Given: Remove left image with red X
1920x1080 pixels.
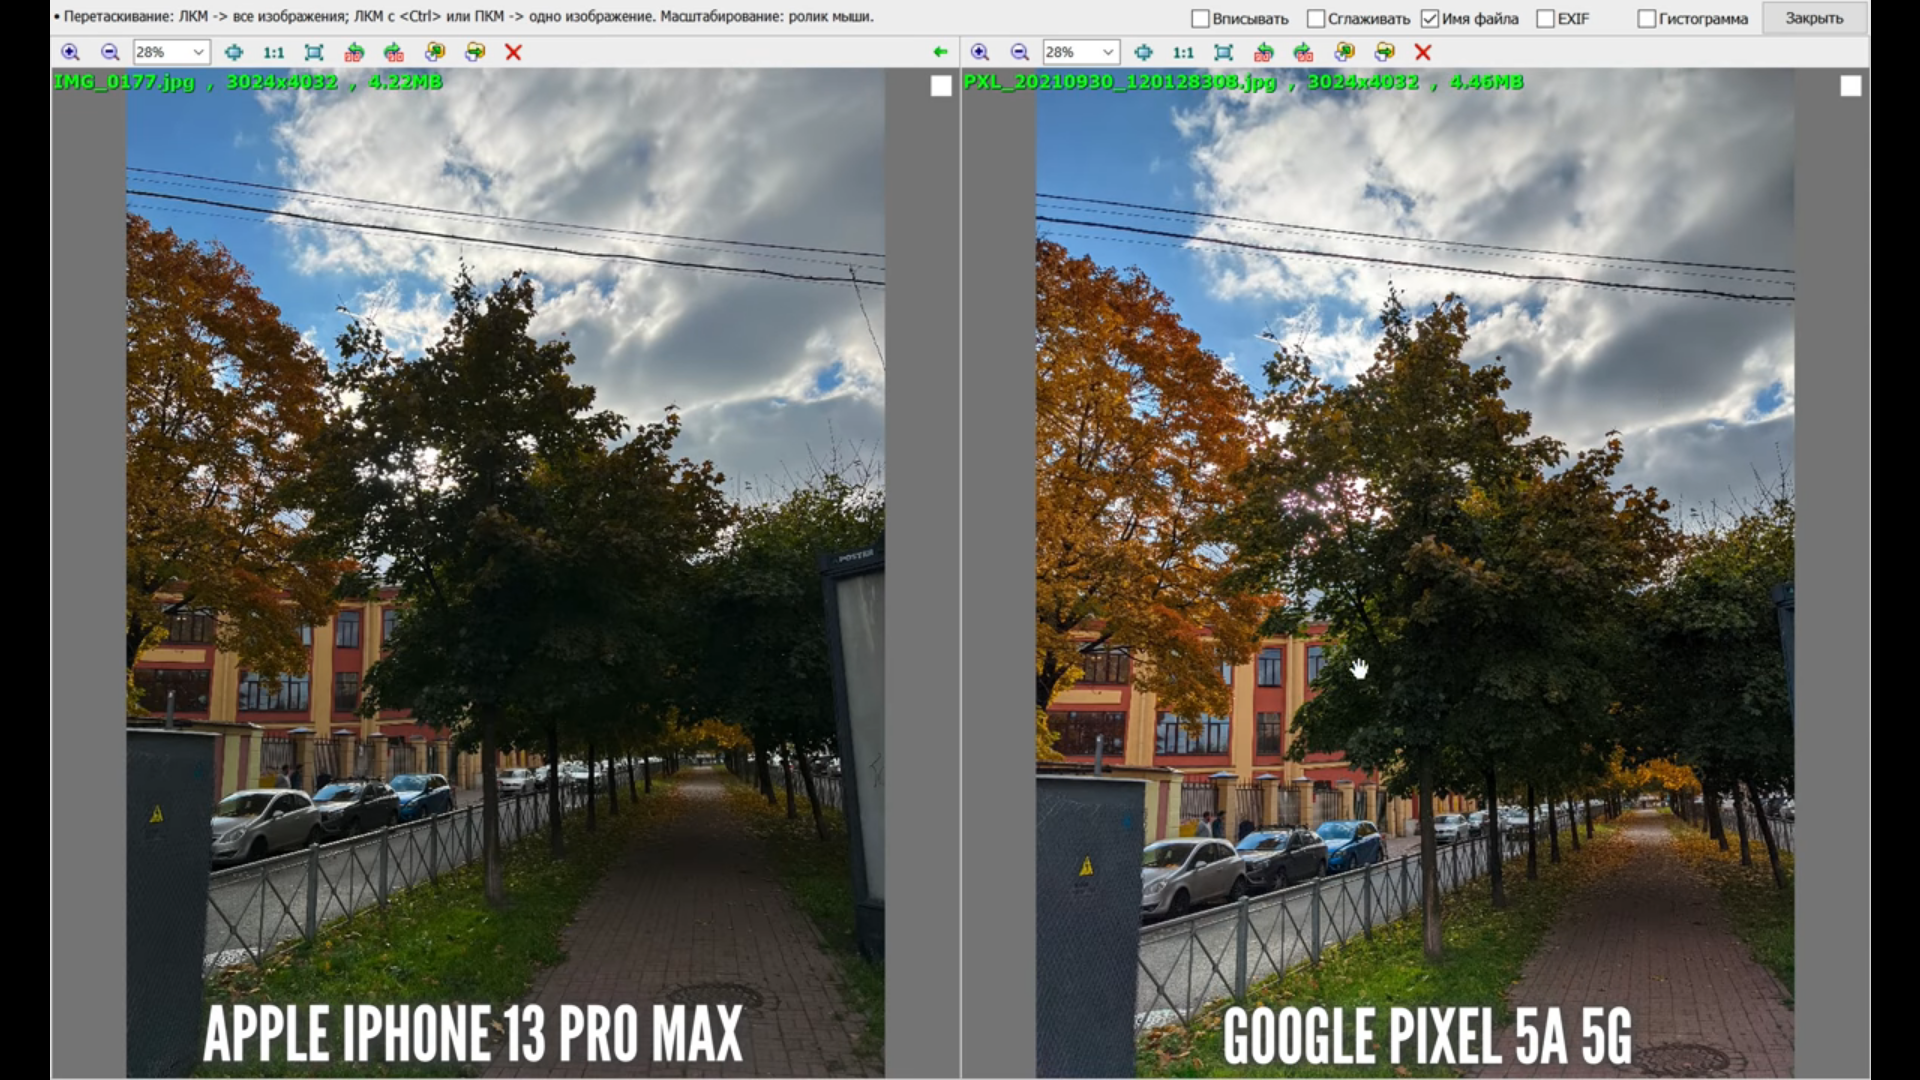Looking at the screenshot, I should pos(513,52).
